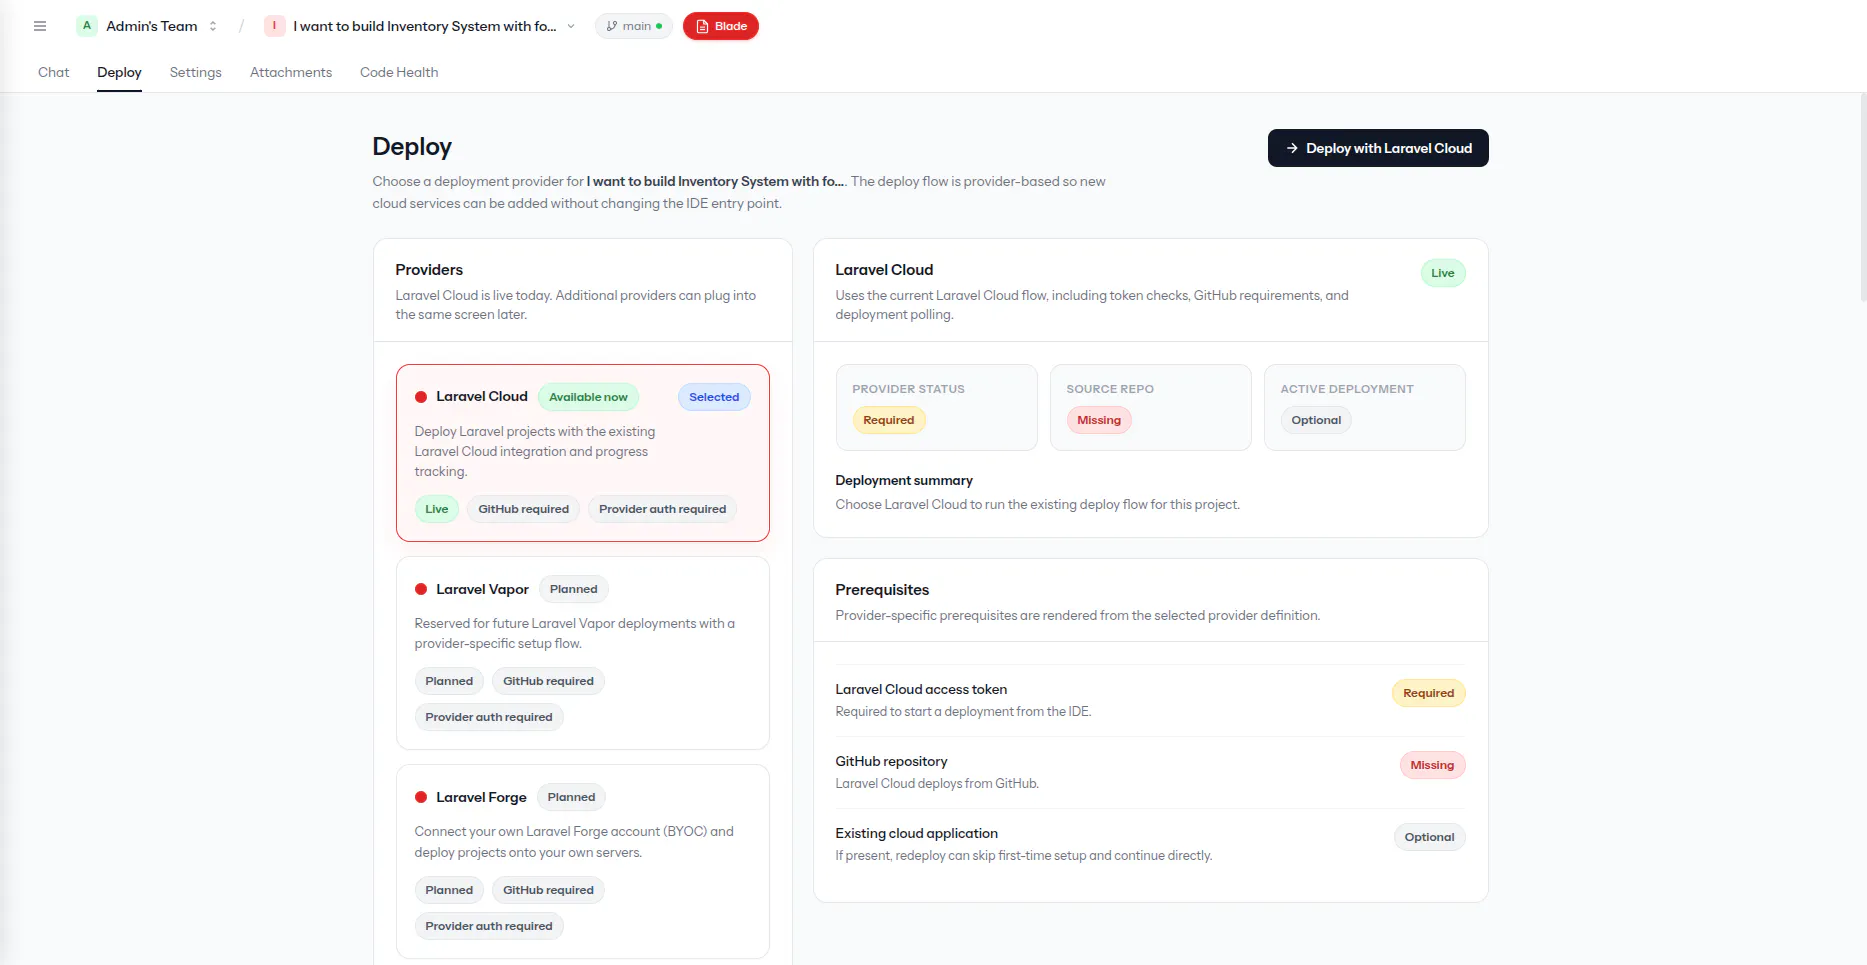This screenshot has width=1867, height=965.
Task: Select the Laravel Vapor provider card
Action: 583,653
